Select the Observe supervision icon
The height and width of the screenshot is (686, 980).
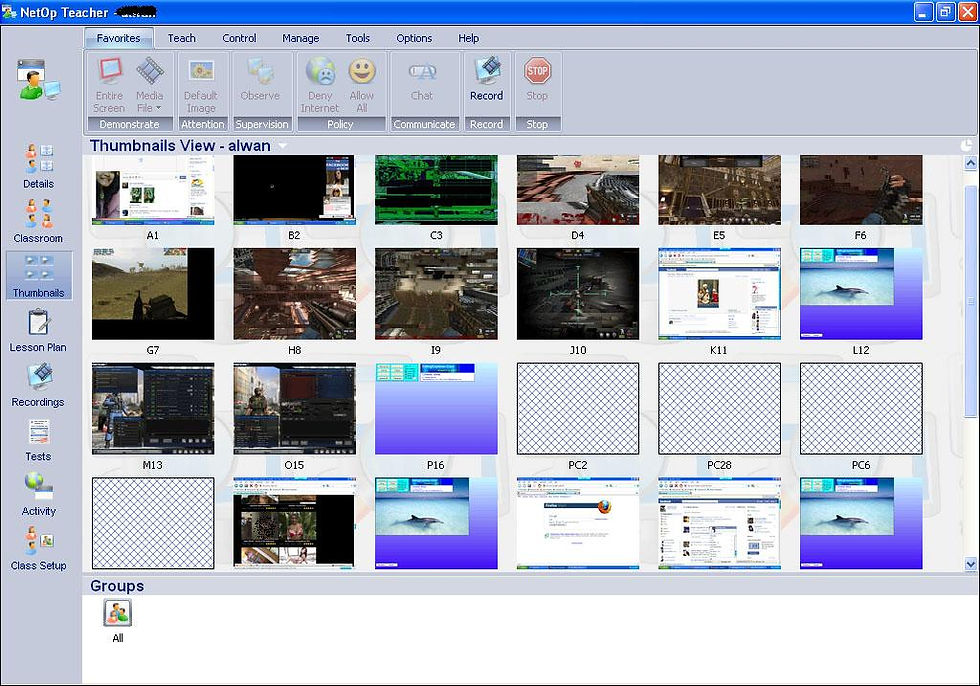[x=261, y=79]
